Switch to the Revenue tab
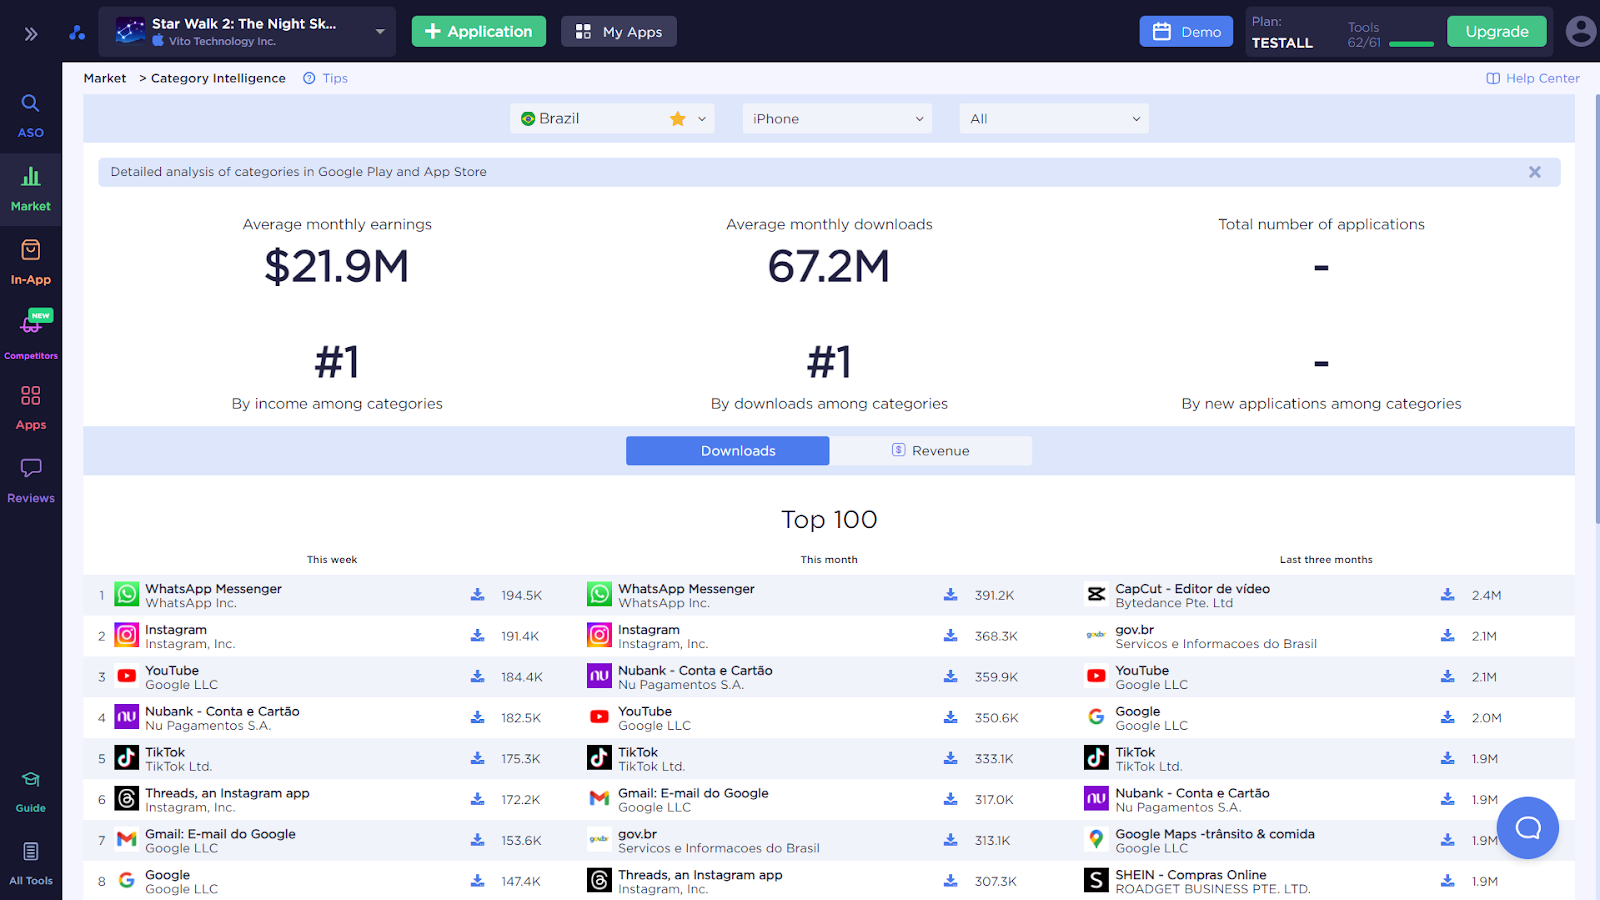Screen dimensions: 1600x900 [931, 451]
